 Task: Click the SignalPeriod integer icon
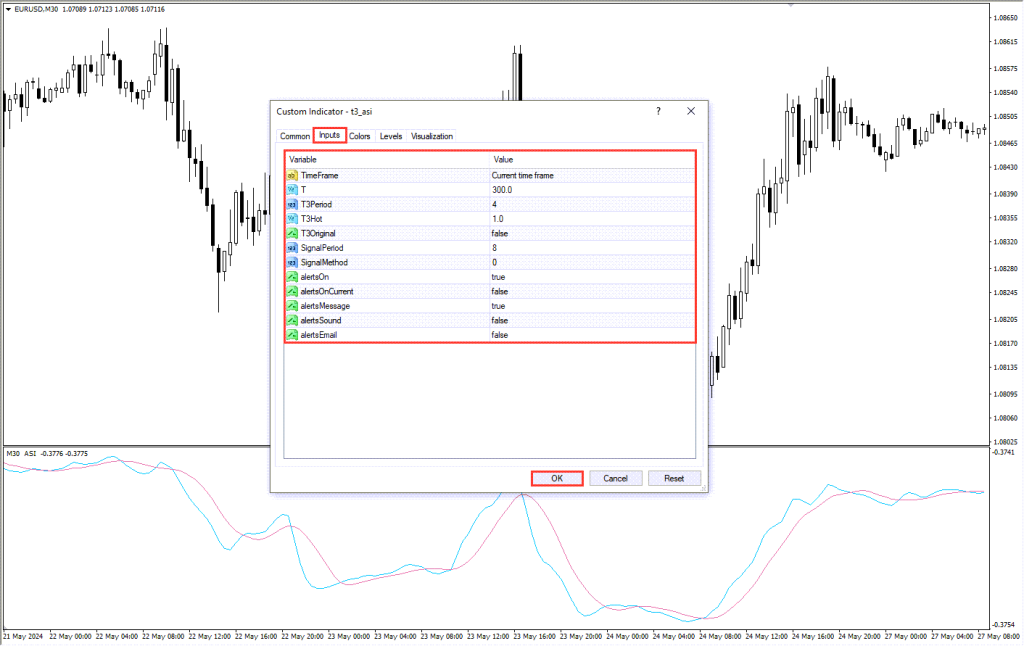[x=292, y=248]
